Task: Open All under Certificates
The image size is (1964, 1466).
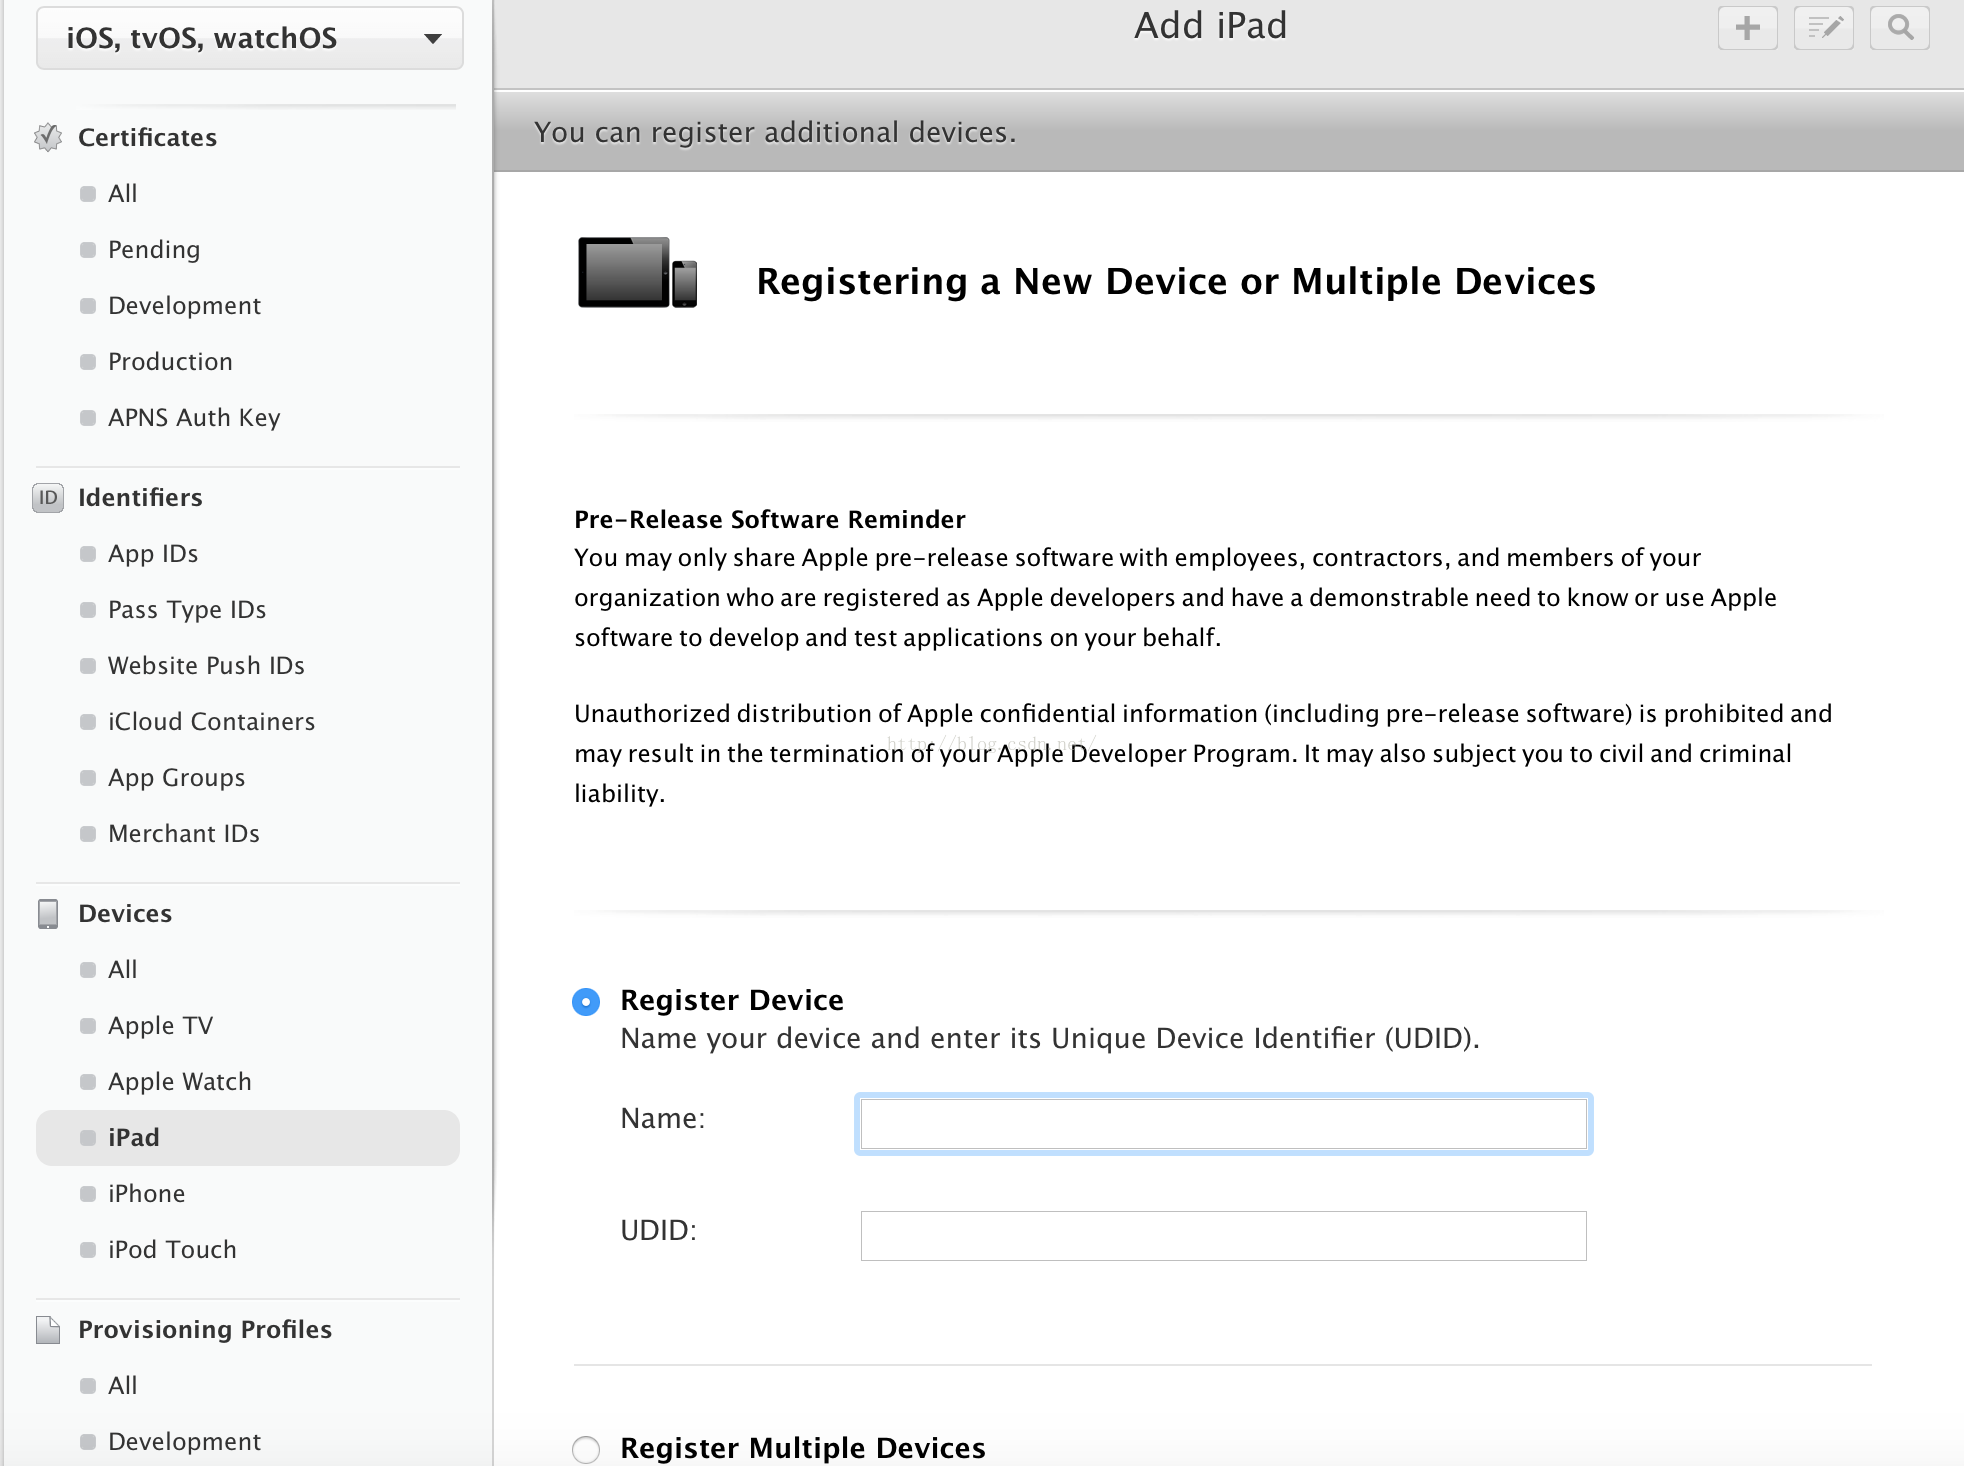Action: pos(123,193)
